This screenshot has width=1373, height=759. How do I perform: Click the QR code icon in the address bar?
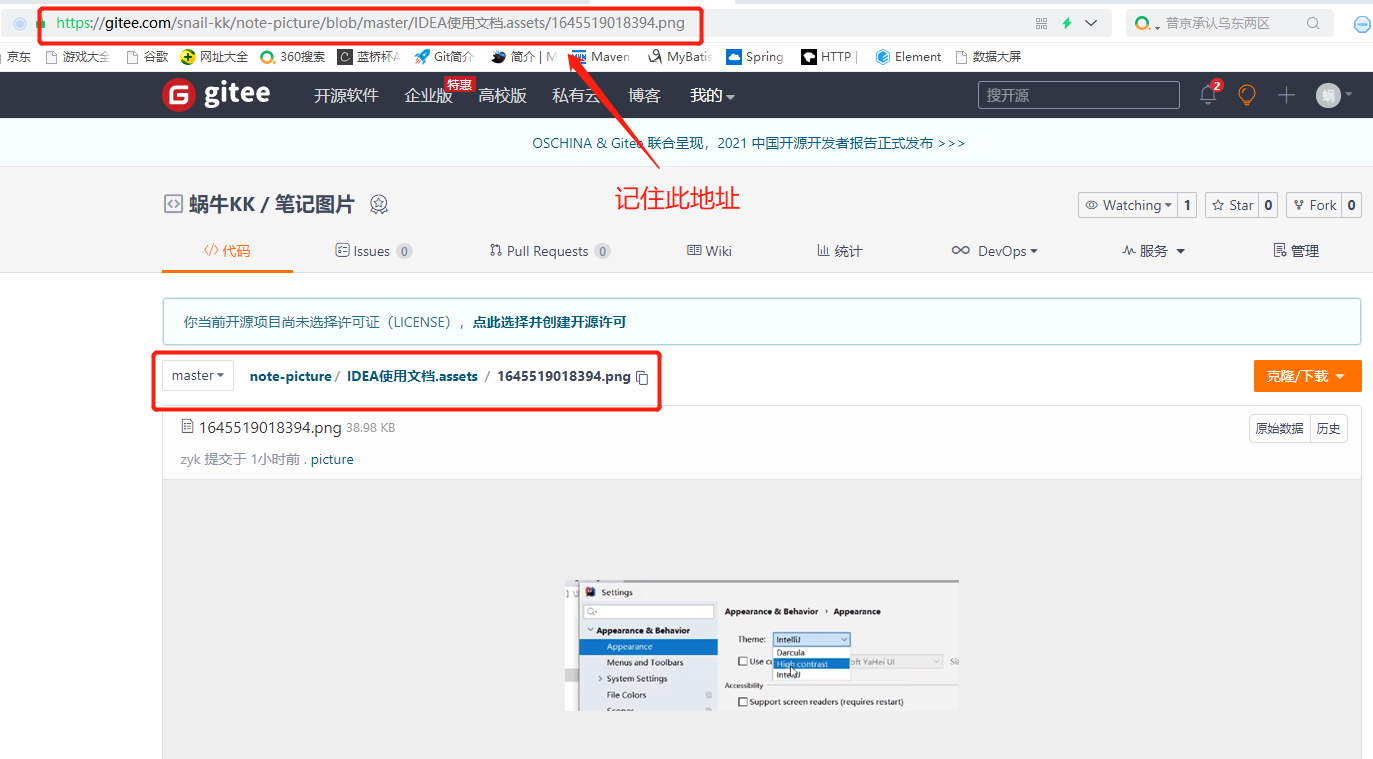[1041, 23]
